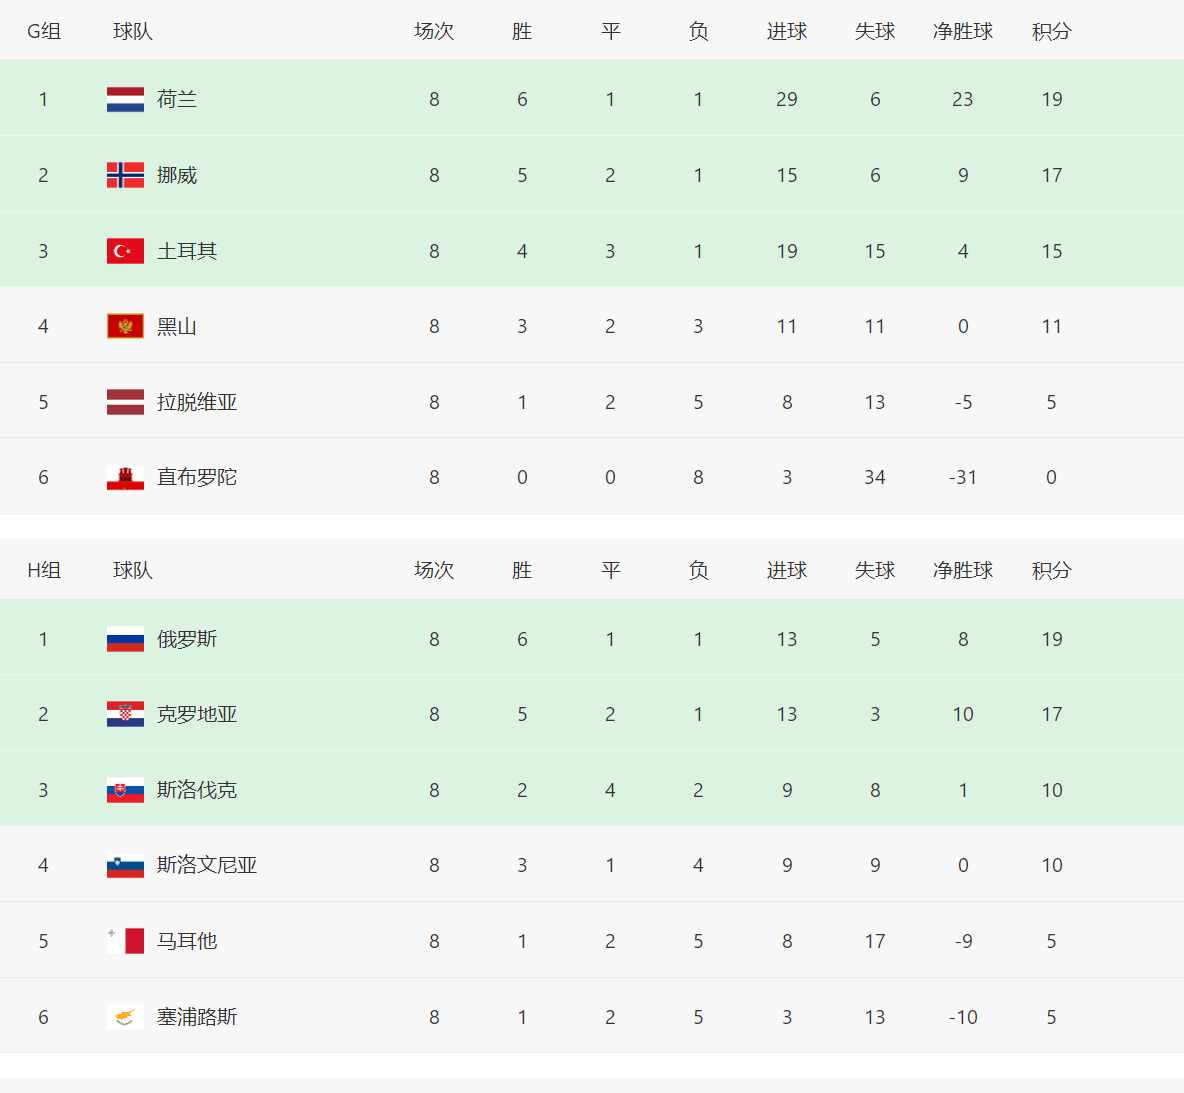Click the Cyprus flag icon

click(x=125, y=1017)
